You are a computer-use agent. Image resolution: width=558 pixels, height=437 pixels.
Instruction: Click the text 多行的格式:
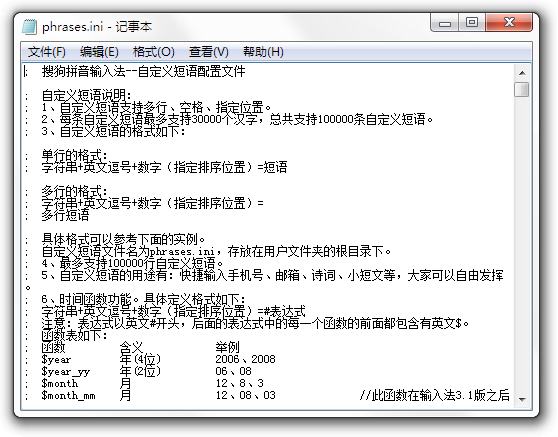[74, 191]
